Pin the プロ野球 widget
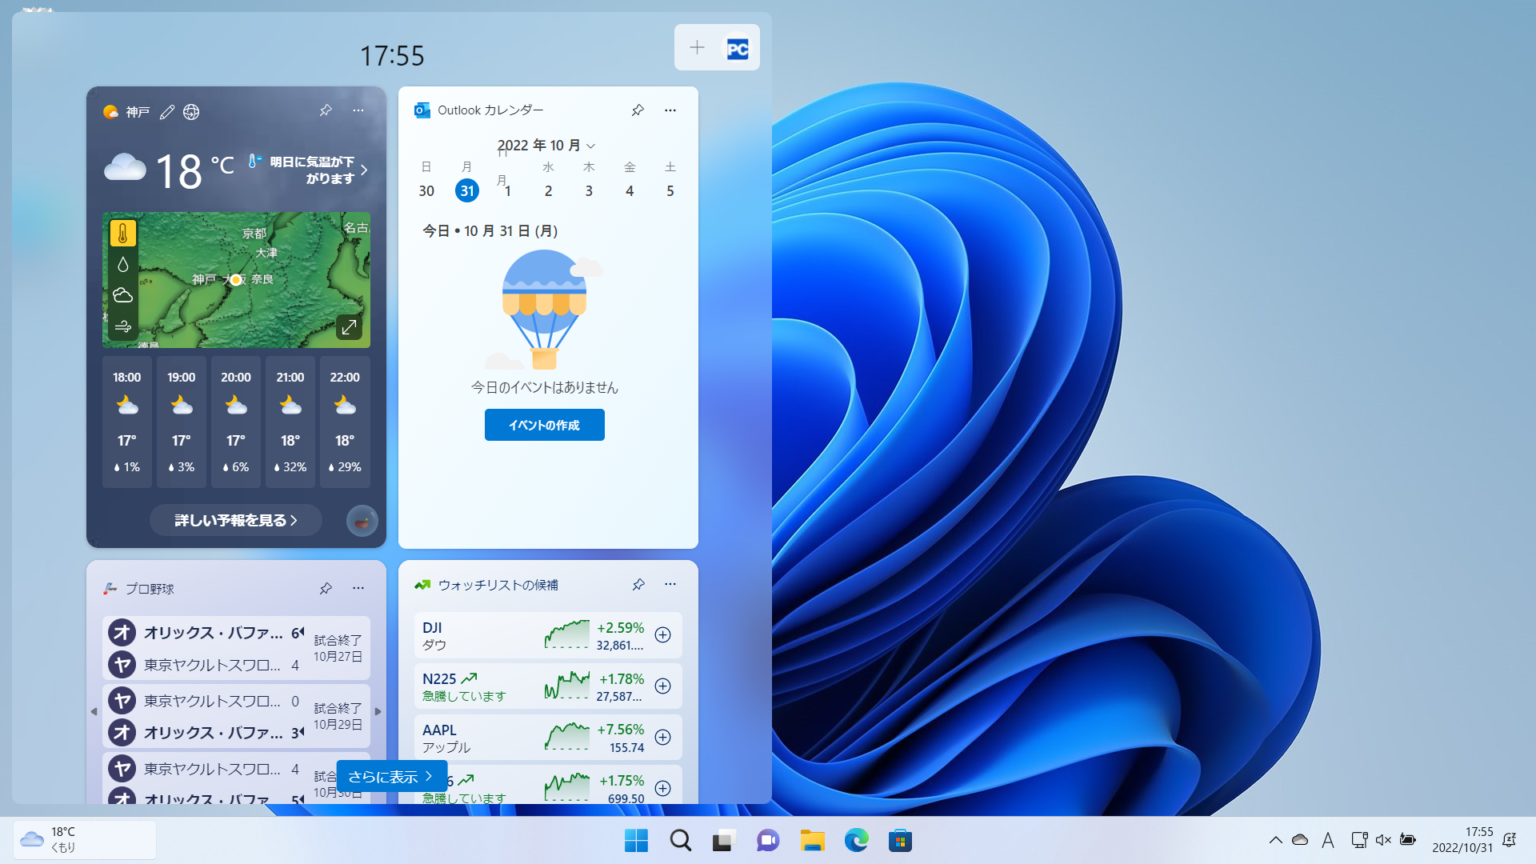Screen dimensions: 1536x864 (x=325, y=588)
